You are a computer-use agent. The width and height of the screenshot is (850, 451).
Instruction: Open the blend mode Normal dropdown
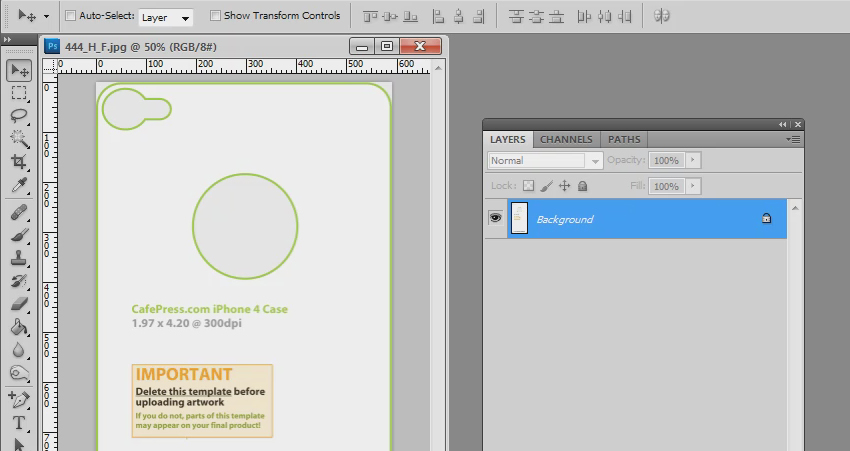545,160
